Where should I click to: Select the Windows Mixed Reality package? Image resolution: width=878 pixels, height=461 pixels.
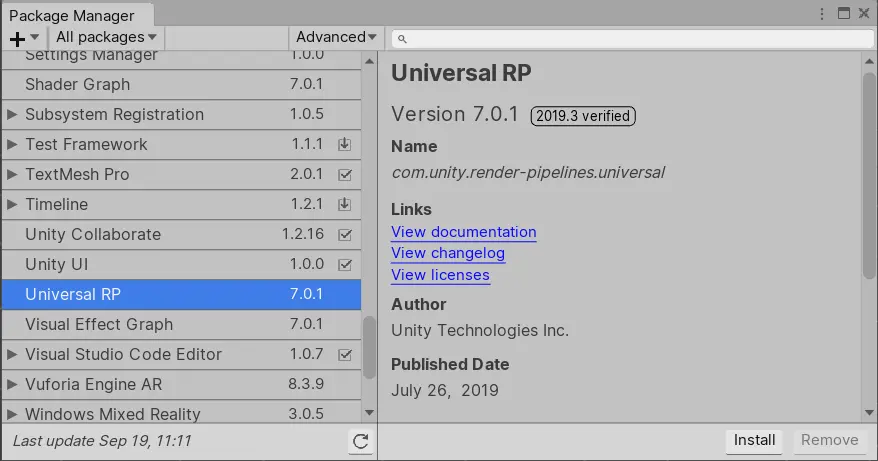pos(181,412)
